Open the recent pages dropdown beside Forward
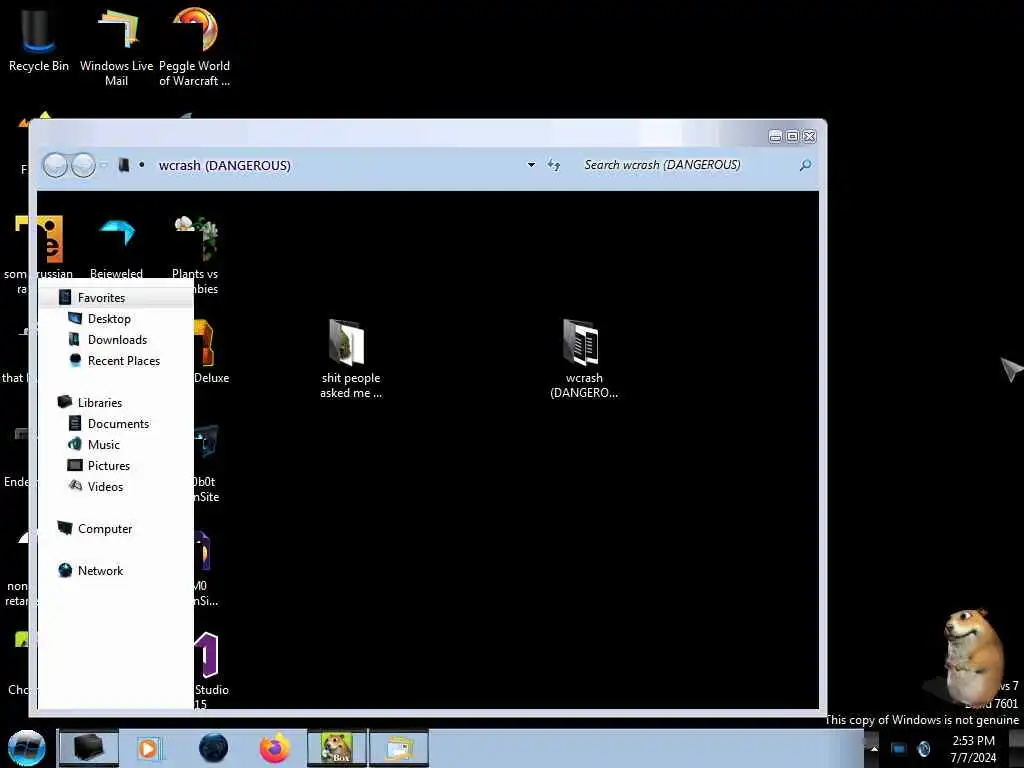Image resolution: width=1024 pixels, height=768 pixels. click(104, 165)
